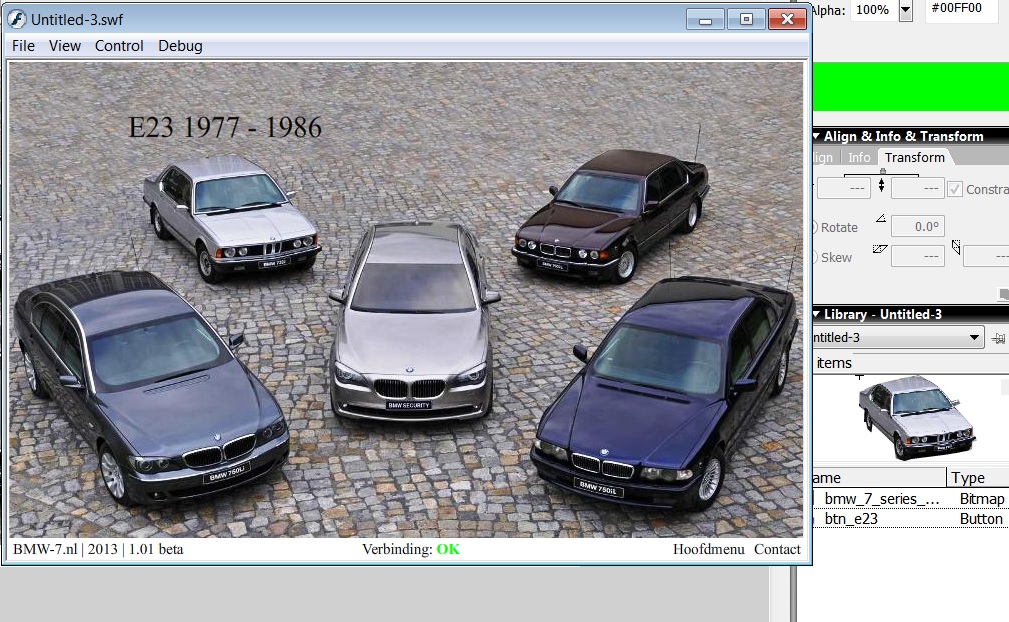Open the Alpha percentage dropdown arrow

(906, 10)
